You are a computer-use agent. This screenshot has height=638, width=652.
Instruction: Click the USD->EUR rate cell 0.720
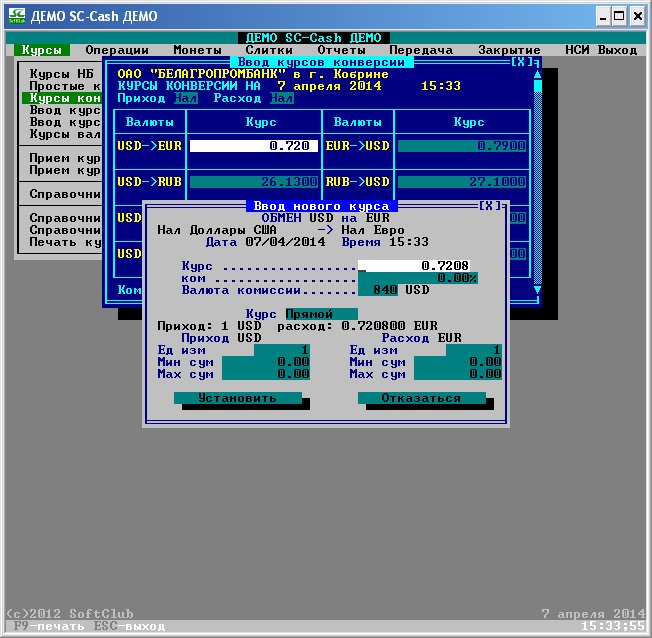[254, 146]
